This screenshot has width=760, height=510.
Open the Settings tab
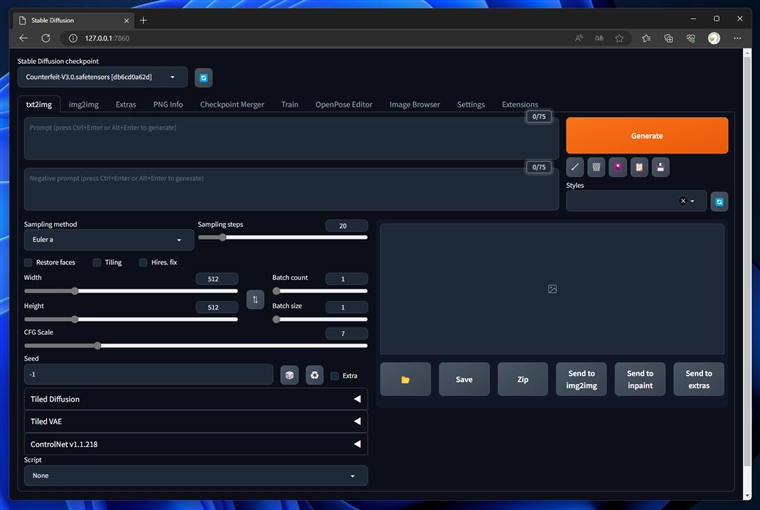471,104
